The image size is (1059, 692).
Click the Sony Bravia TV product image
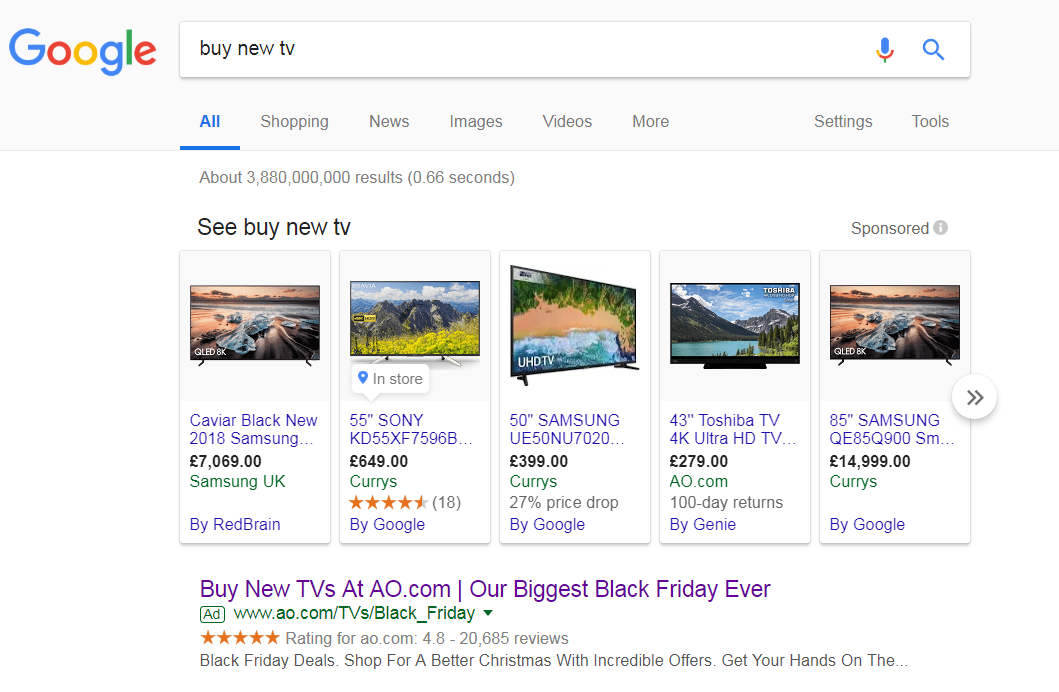415,322
